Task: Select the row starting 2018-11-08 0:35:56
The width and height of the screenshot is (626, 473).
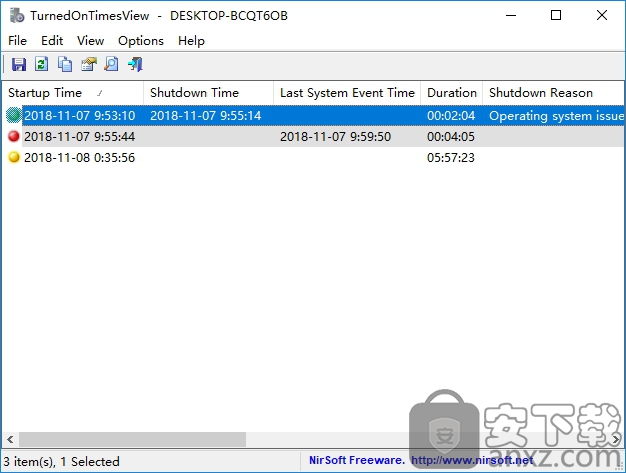Action: click(x=313, y=157)
